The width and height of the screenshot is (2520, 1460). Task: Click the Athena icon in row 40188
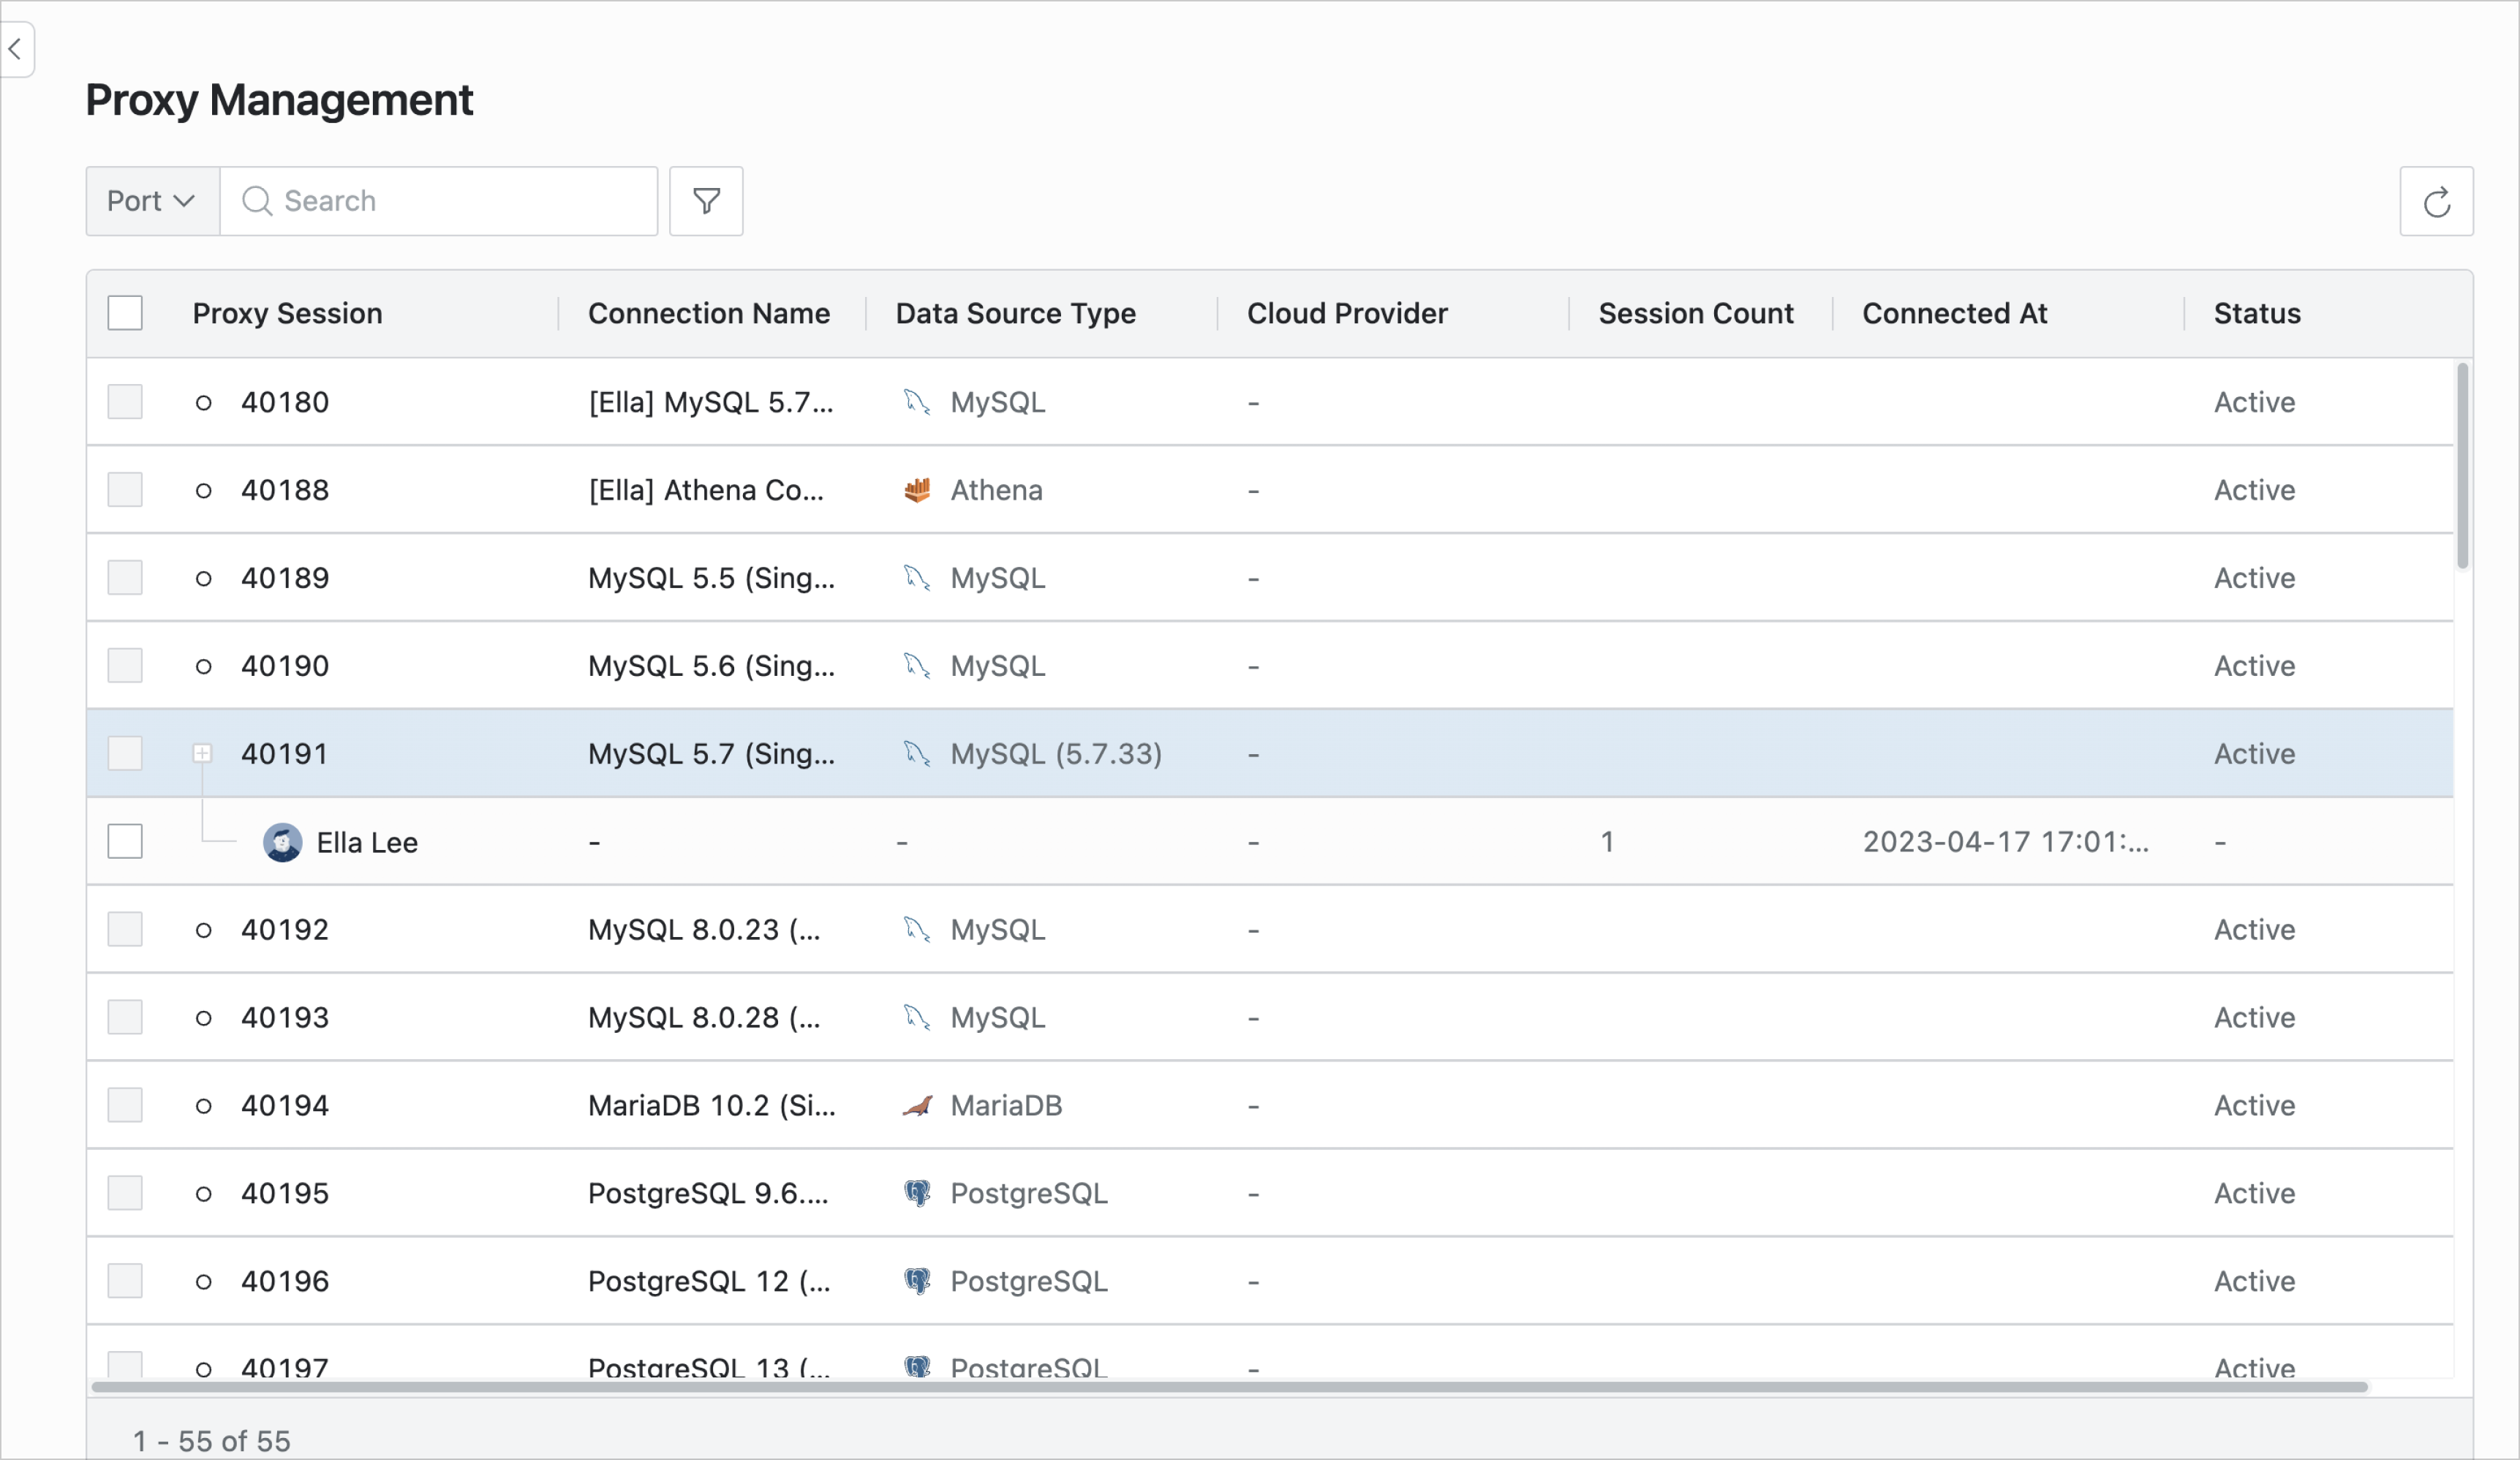(x=917, y=490)
